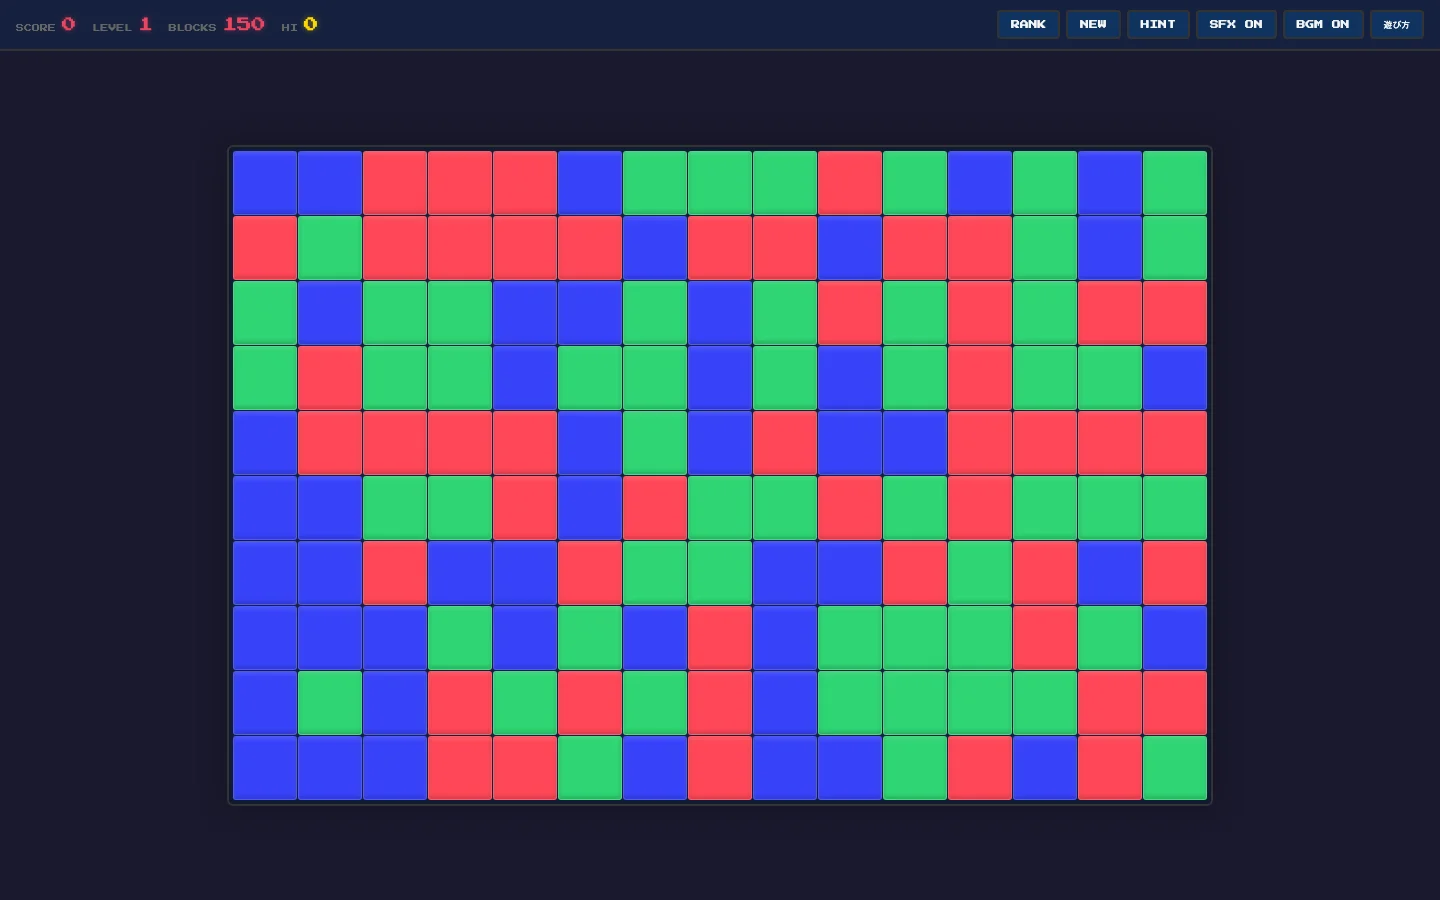
Task: Select the blue block ending the fourth row
Action: (x=1175, y=378)
